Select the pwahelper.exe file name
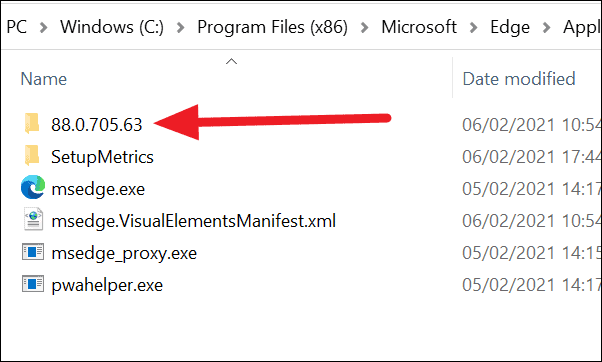 pyautogui.click(x=107, y=285)
